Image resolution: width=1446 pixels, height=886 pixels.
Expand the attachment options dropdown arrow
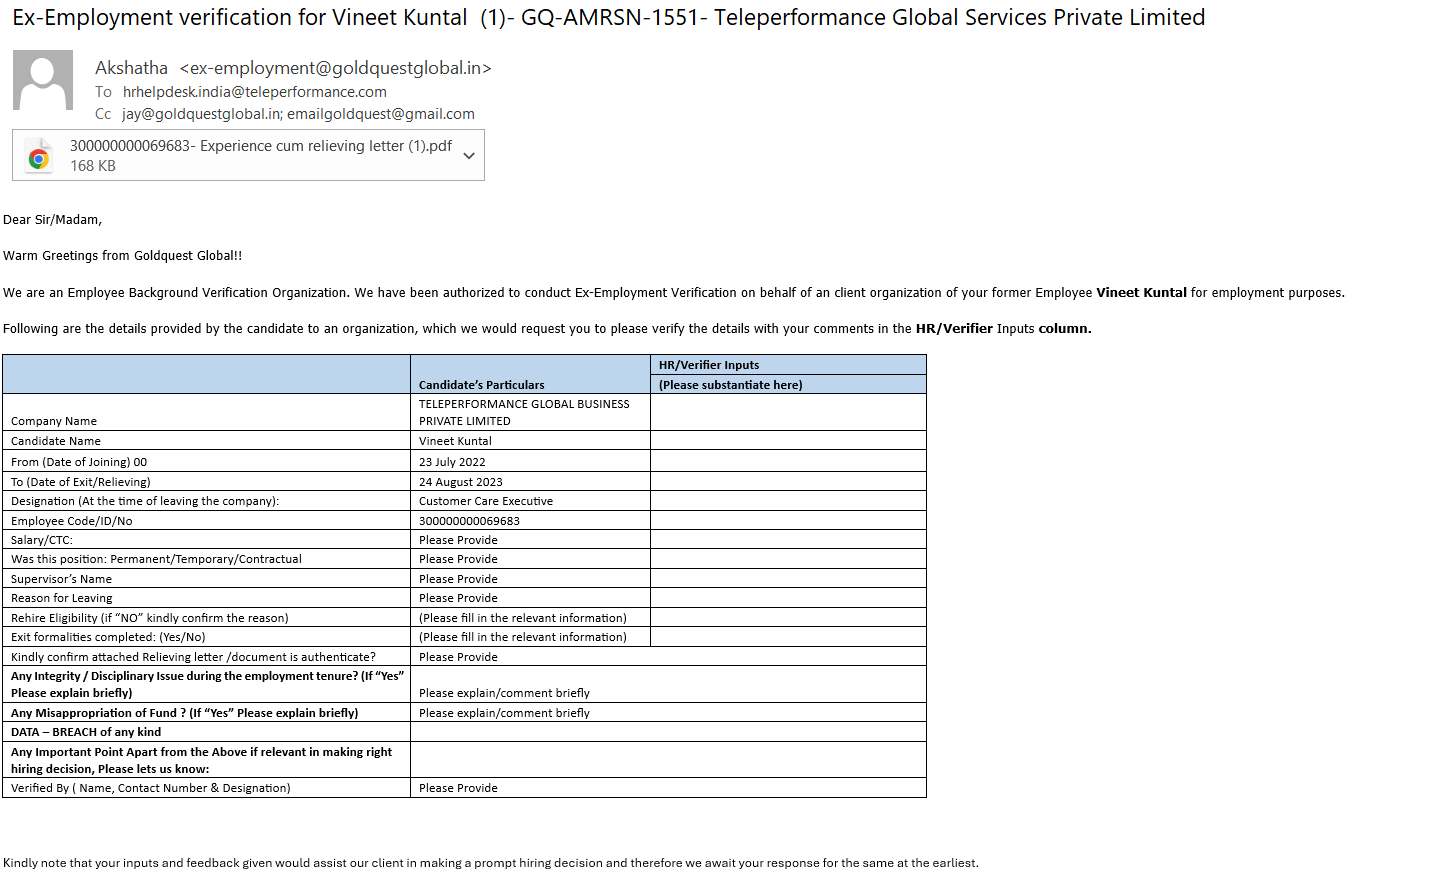click(469, 156)
